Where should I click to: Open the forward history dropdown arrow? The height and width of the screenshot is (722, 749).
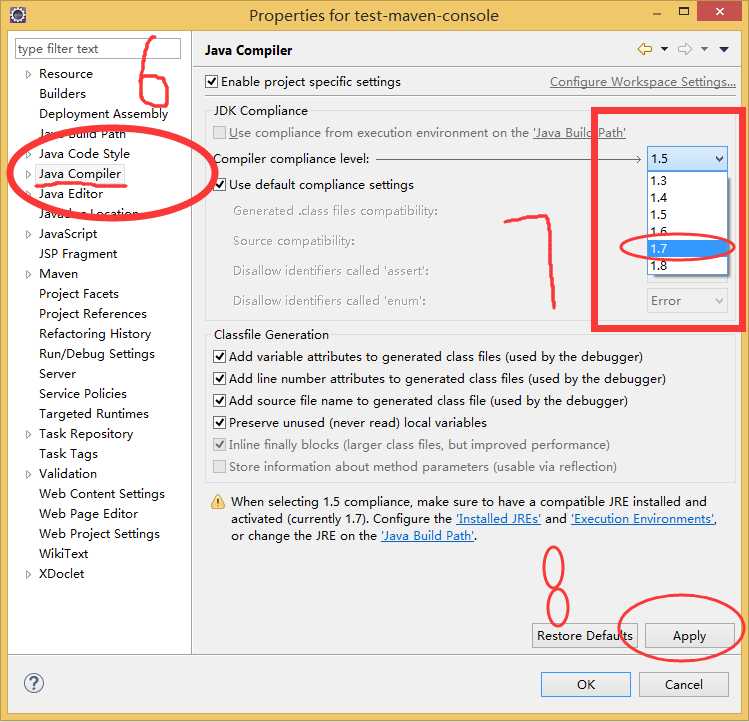point(705,49)
